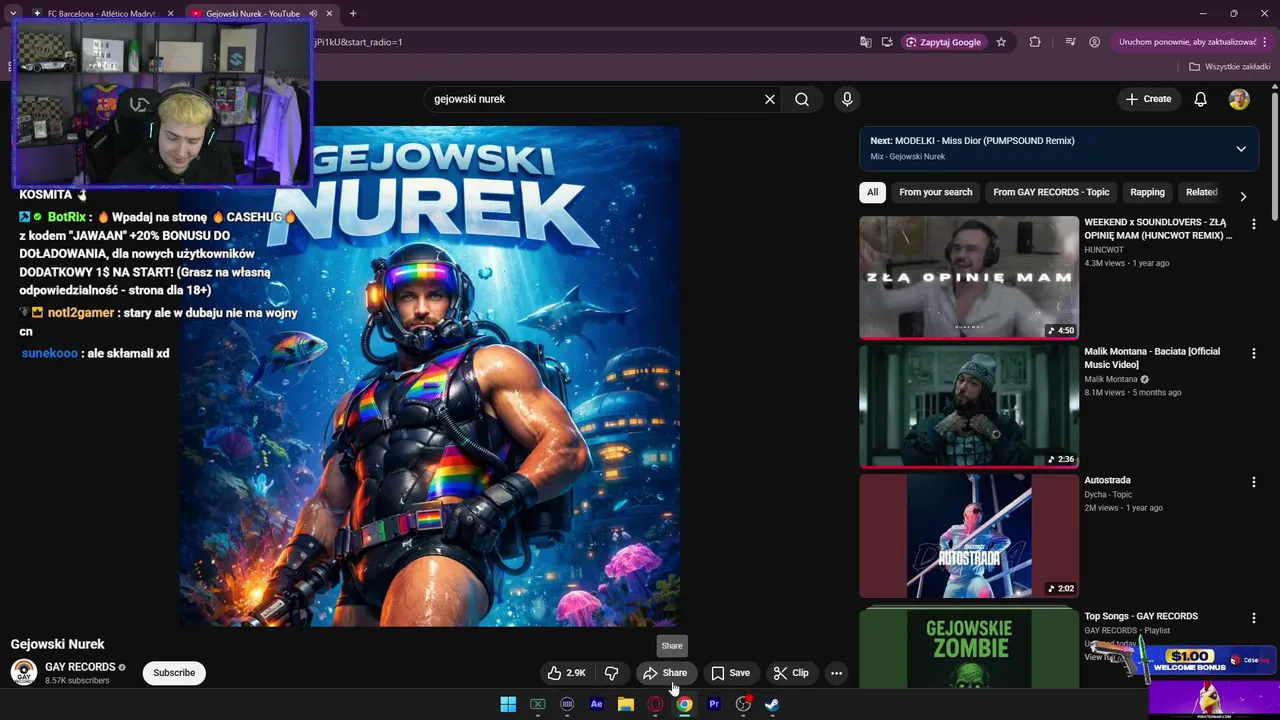
Task: Create a Clip of this video
Action: click(x=791, y=673)
